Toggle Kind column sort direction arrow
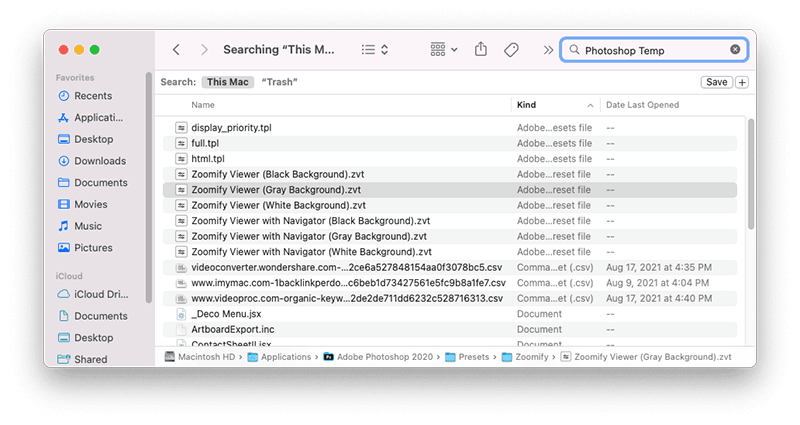 click(x=590, y=105)
